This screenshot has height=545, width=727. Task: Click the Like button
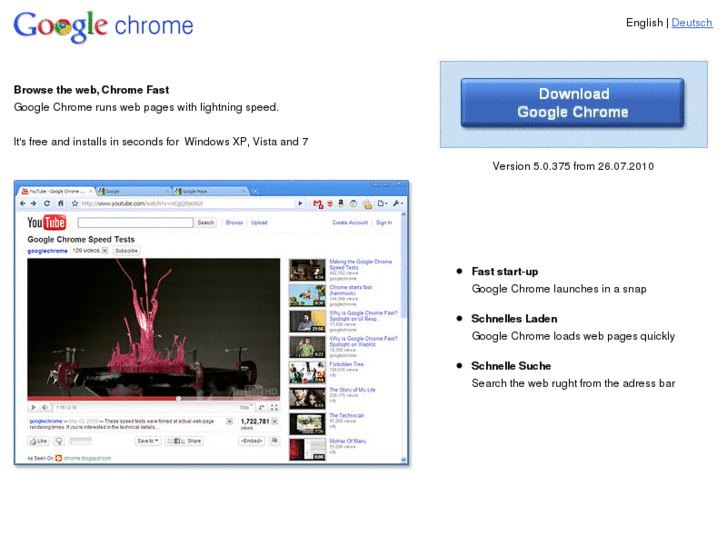(x=38, y=441)
